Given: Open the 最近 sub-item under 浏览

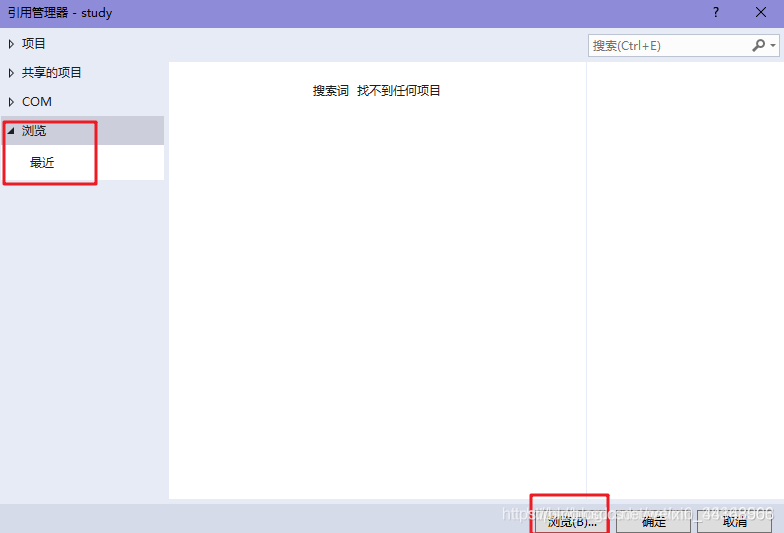Looking at the screenshot, I should point(42,162).
